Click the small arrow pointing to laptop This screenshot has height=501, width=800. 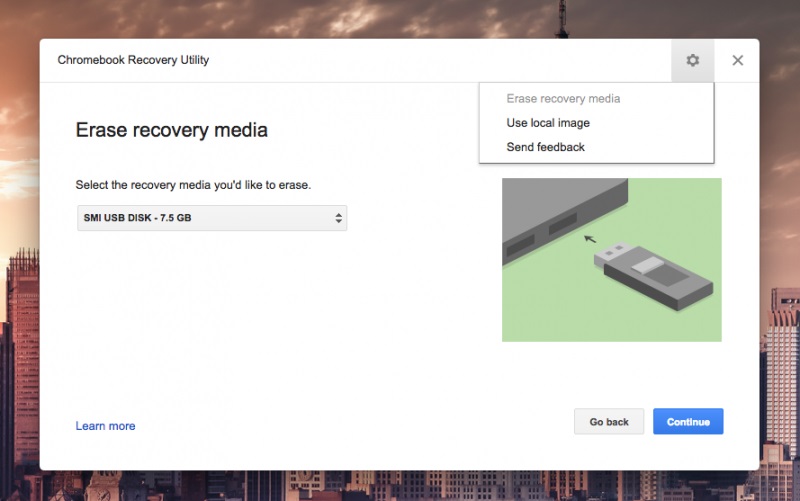pos(591,239)
